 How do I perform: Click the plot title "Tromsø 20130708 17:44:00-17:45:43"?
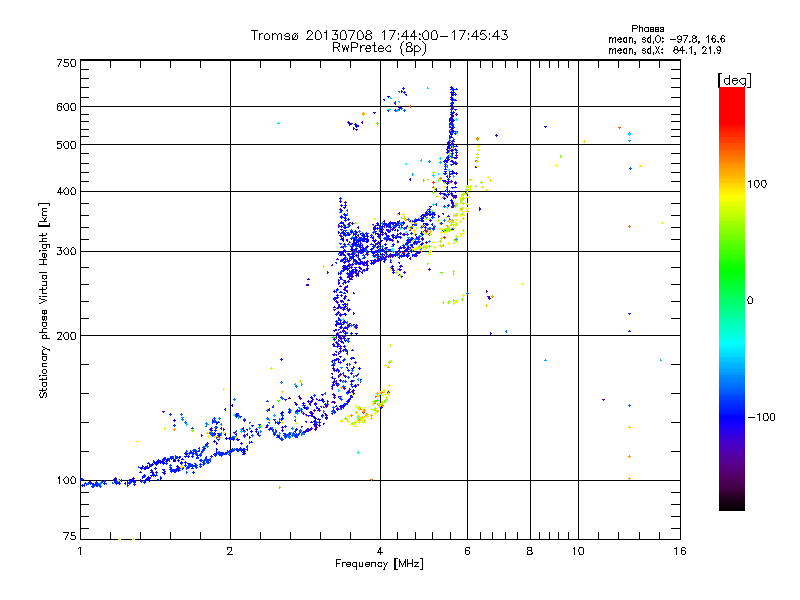tap(379, 35)
